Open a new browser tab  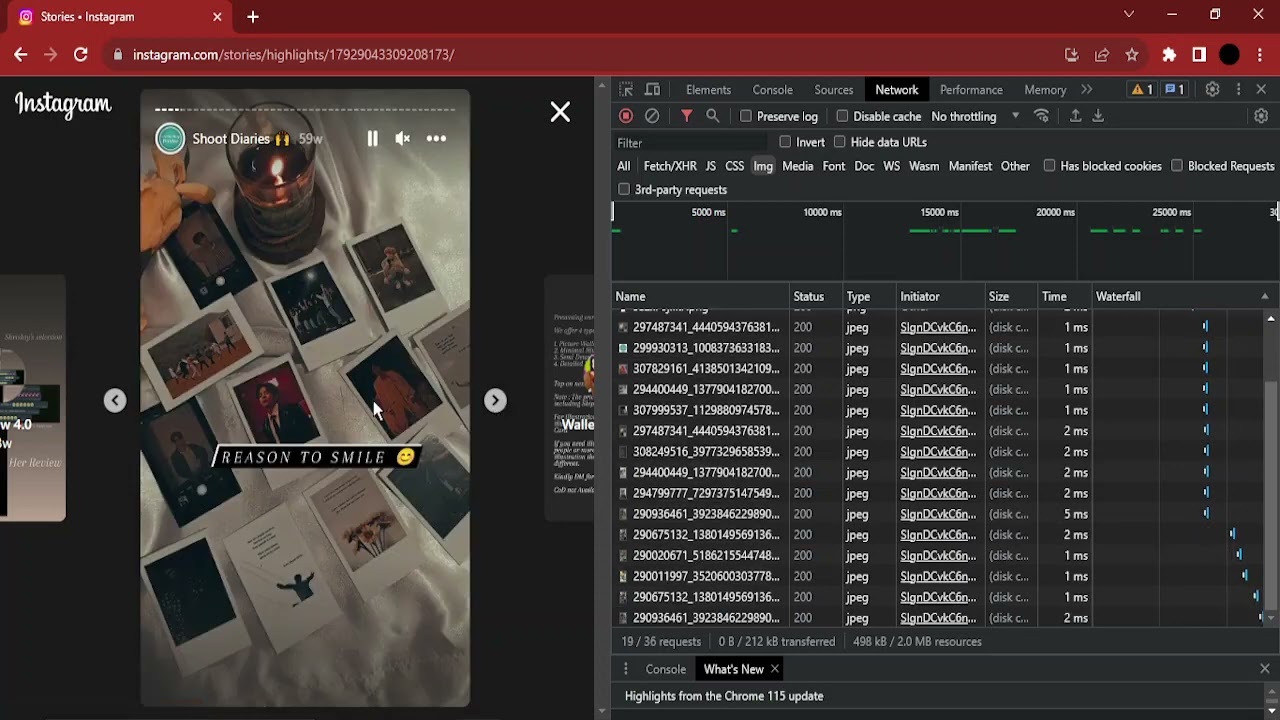coord(253,17)
